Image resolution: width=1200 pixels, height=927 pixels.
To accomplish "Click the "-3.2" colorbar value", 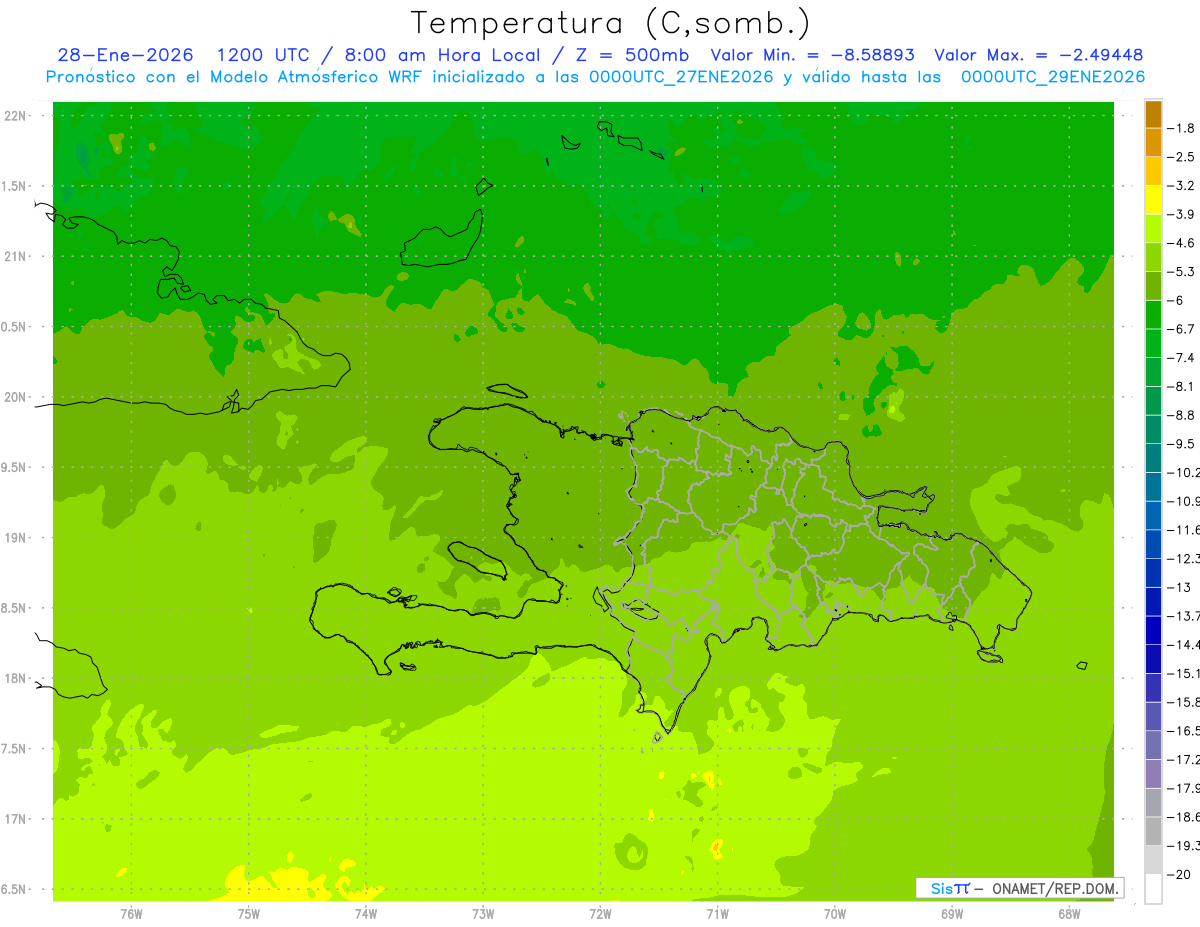I will click(1182, 185).
